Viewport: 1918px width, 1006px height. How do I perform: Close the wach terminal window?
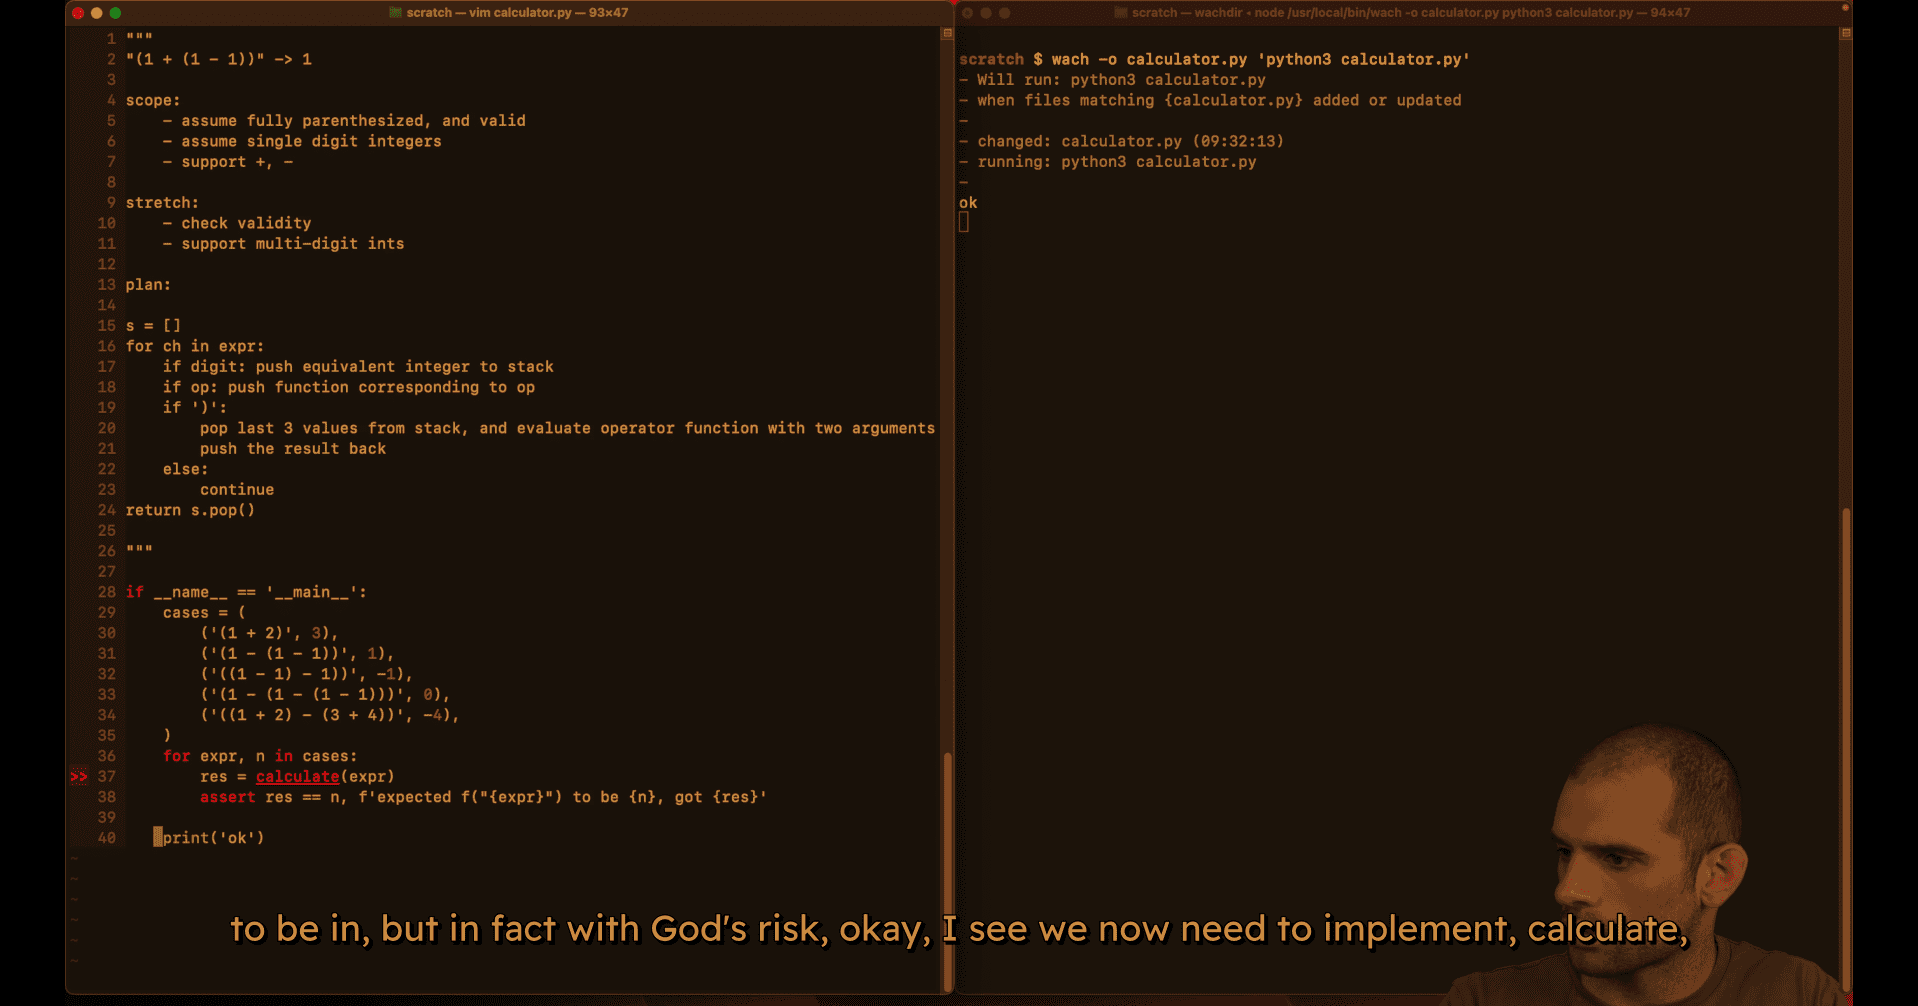point(967,13)
